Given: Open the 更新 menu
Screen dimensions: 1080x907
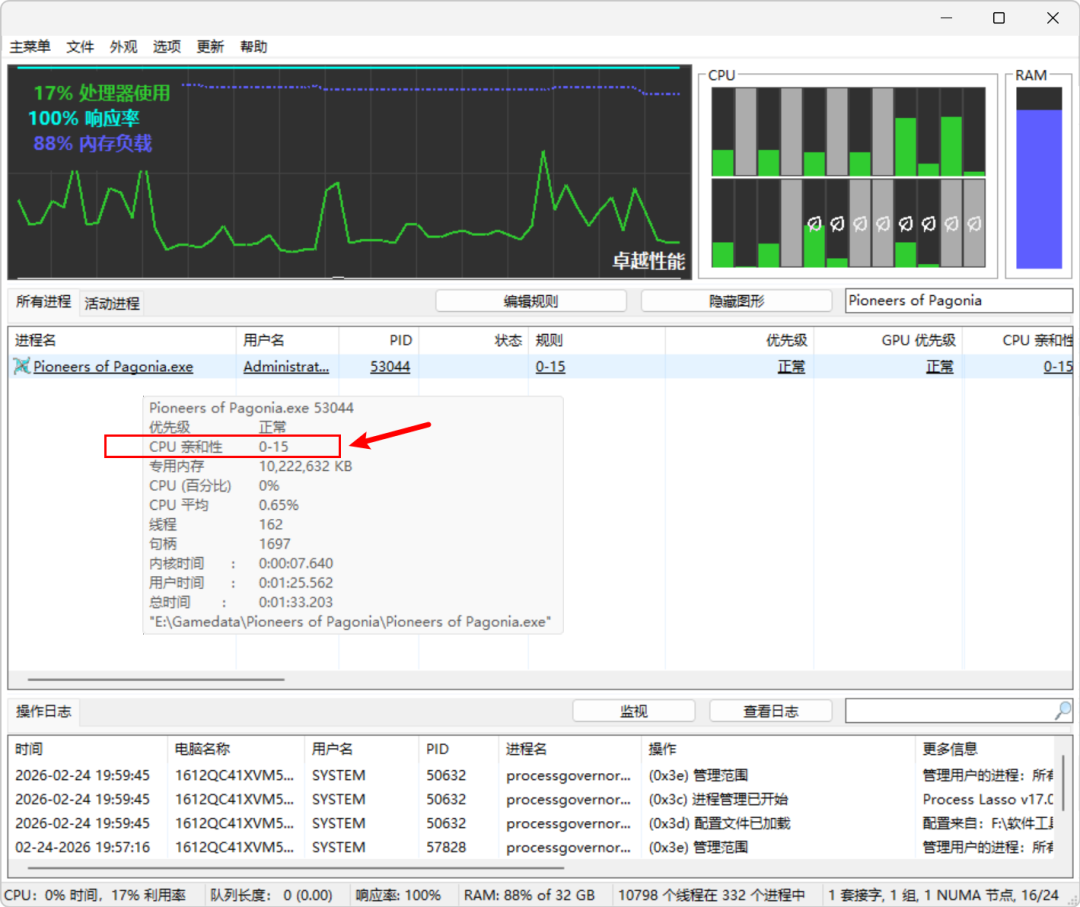Looking at the screenshot, I should tap(210, 47).
